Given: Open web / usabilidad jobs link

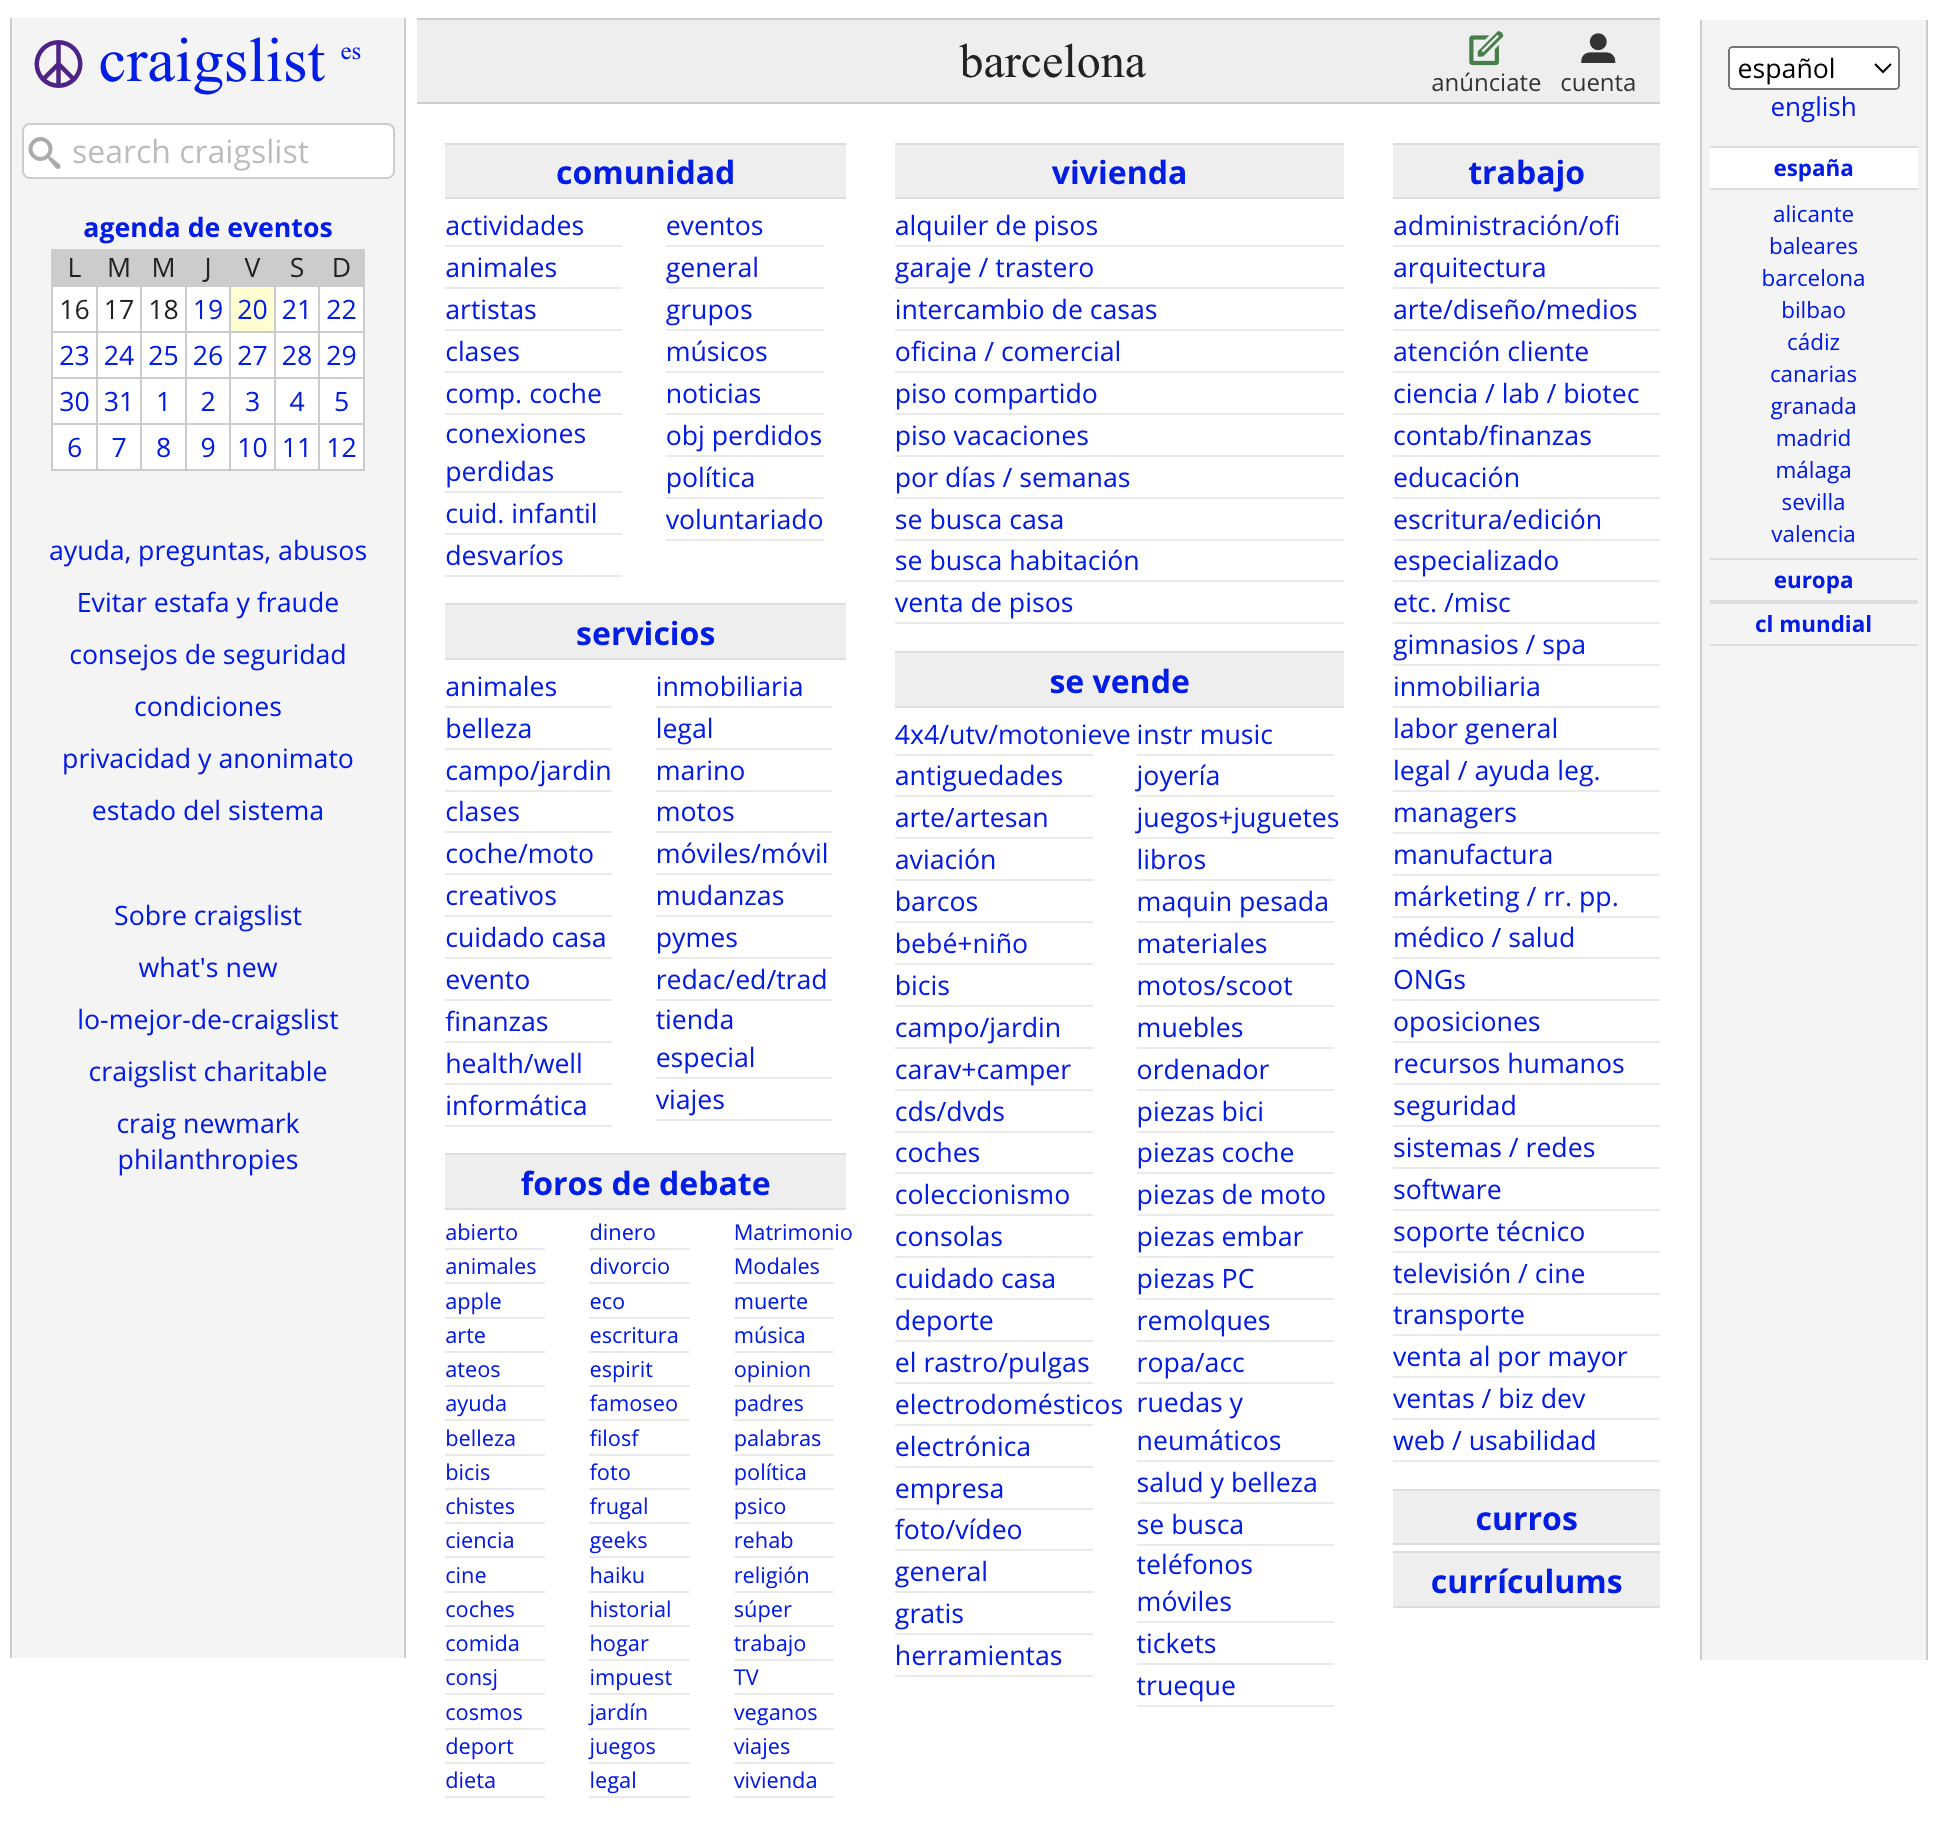Looking at the screenshot, I should [x=1494, y=1441].
